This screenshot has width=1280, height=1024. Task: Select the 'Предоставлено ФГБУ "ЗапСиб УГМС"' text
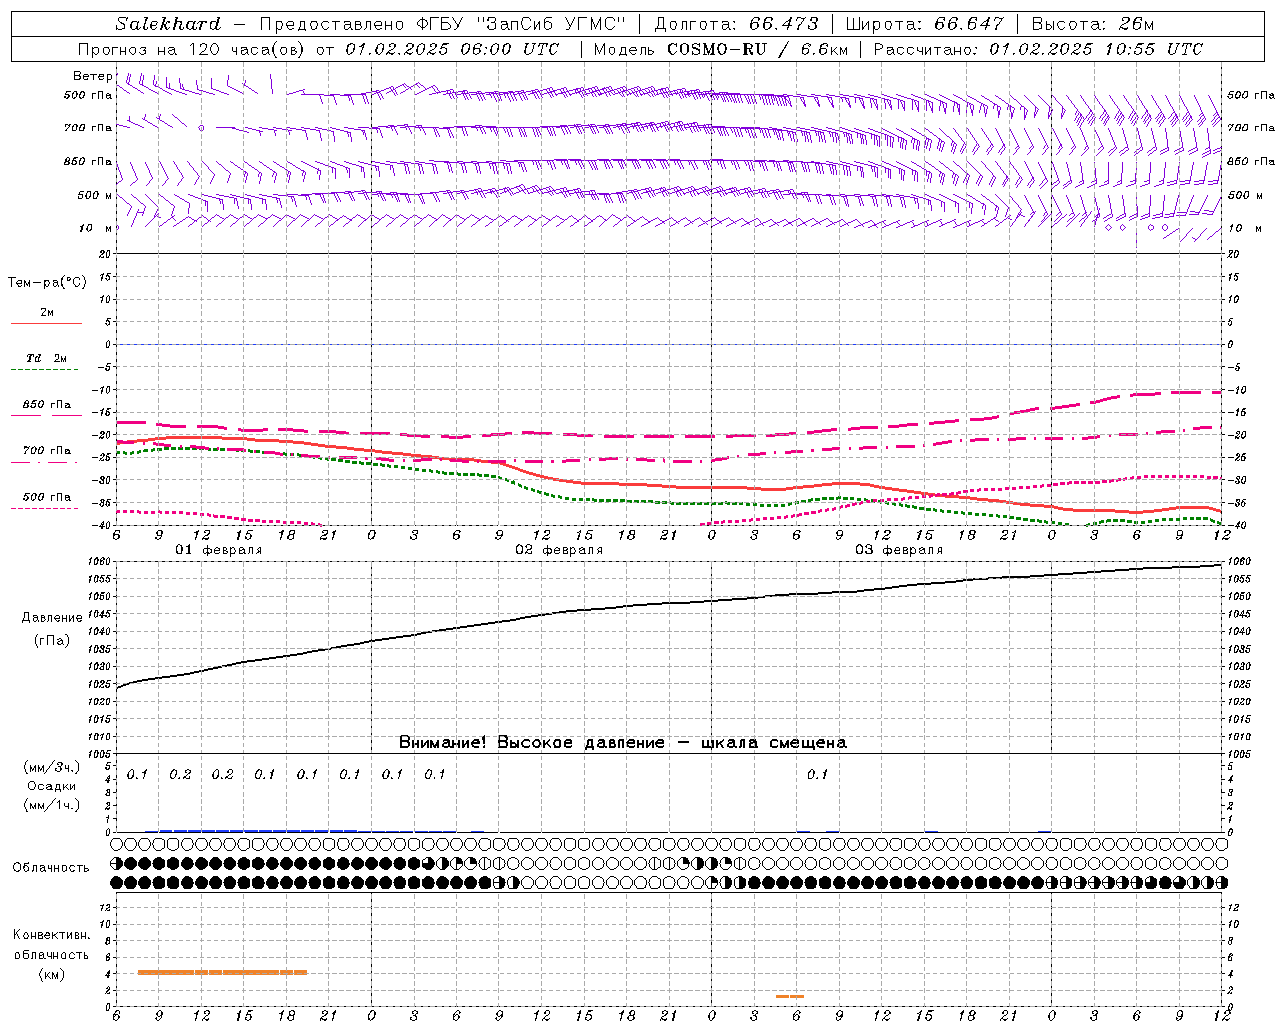point(442,24)
